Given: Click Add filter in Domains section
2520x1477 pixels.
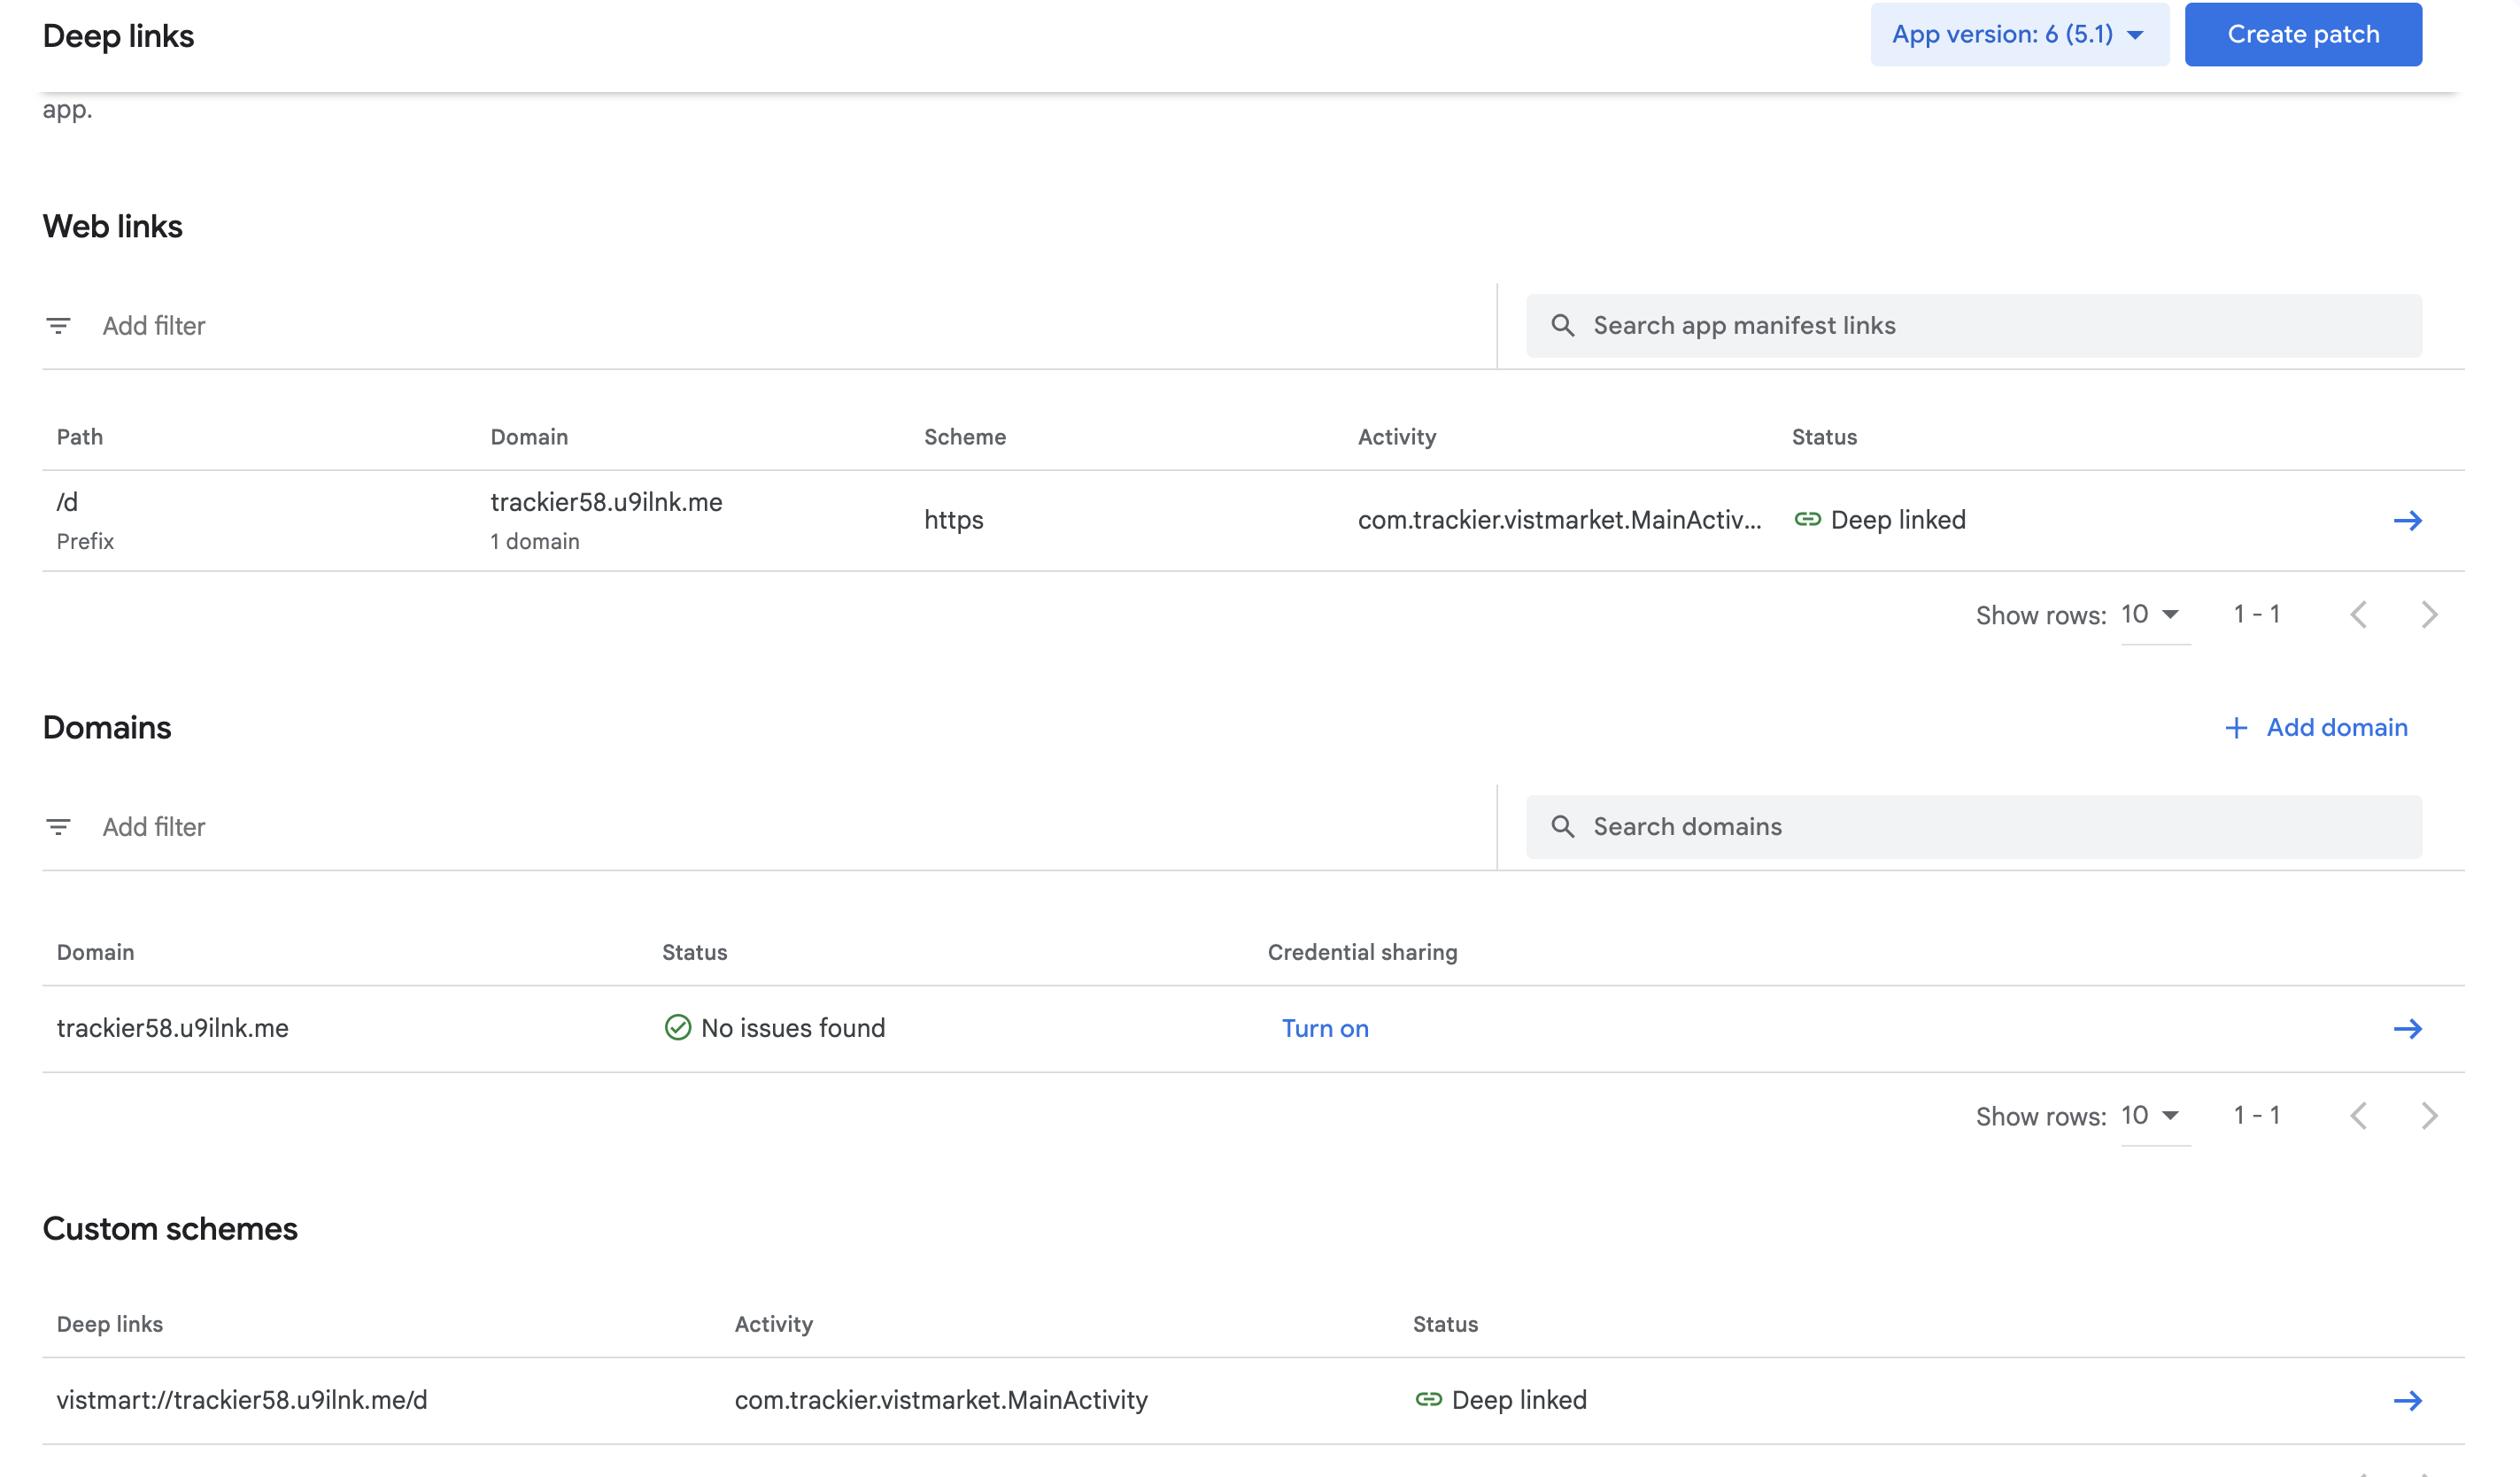Looking at the screenshot, I should pyautogui.click(x=154, y=827).
